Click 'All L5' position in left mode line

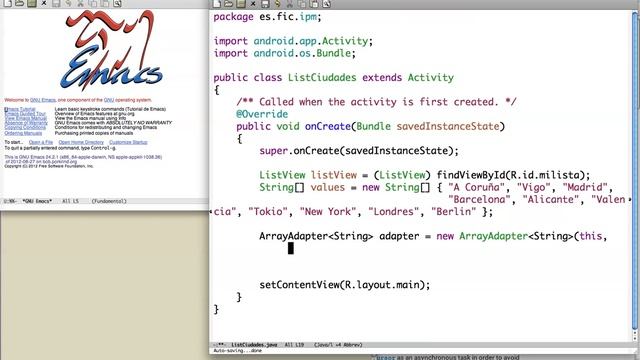coord(70,201)
